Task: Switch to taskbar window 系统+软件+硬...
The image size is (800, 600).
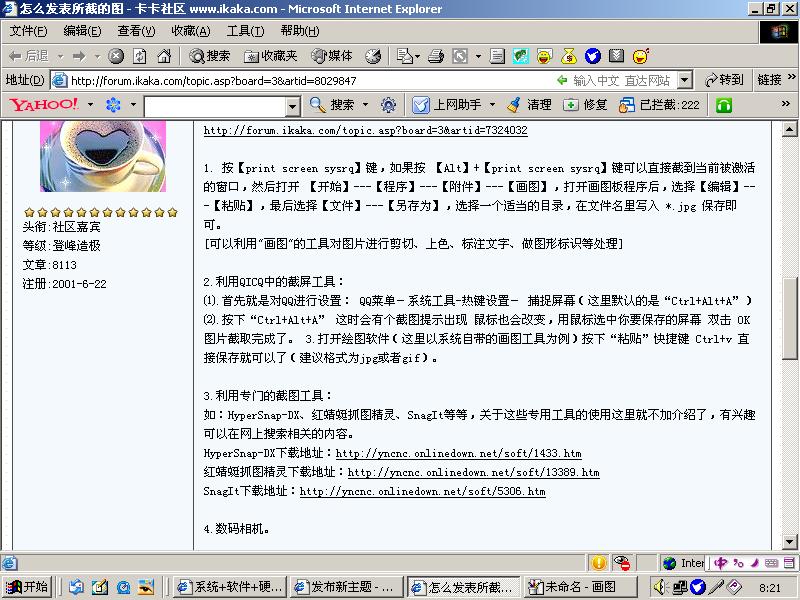Action: coord(229,587)
